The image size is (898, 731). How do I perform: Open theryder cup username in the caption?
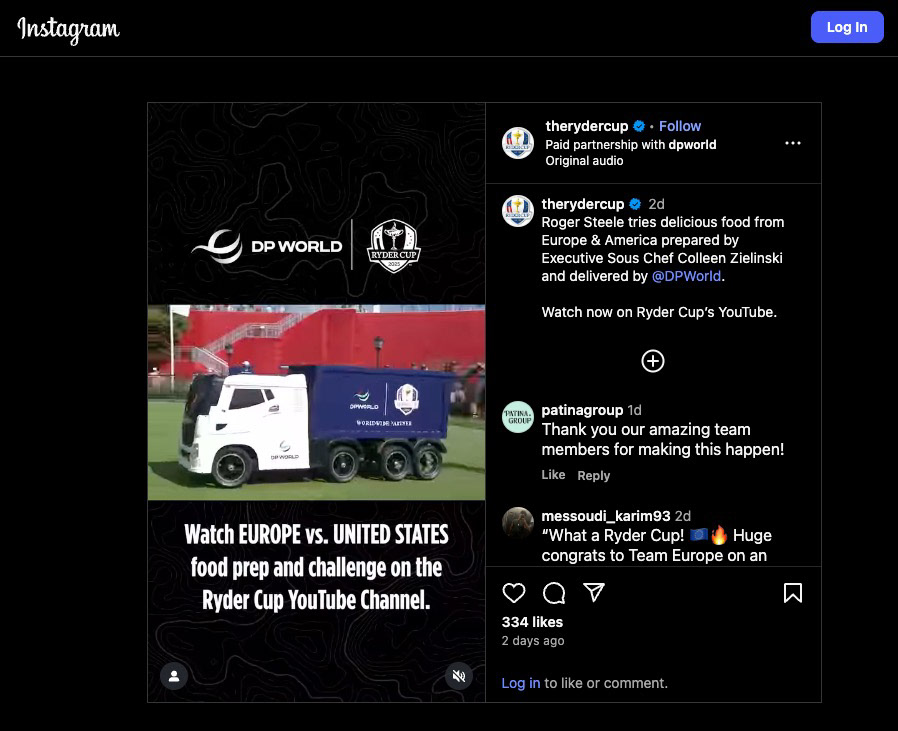(x=582, y=204)
